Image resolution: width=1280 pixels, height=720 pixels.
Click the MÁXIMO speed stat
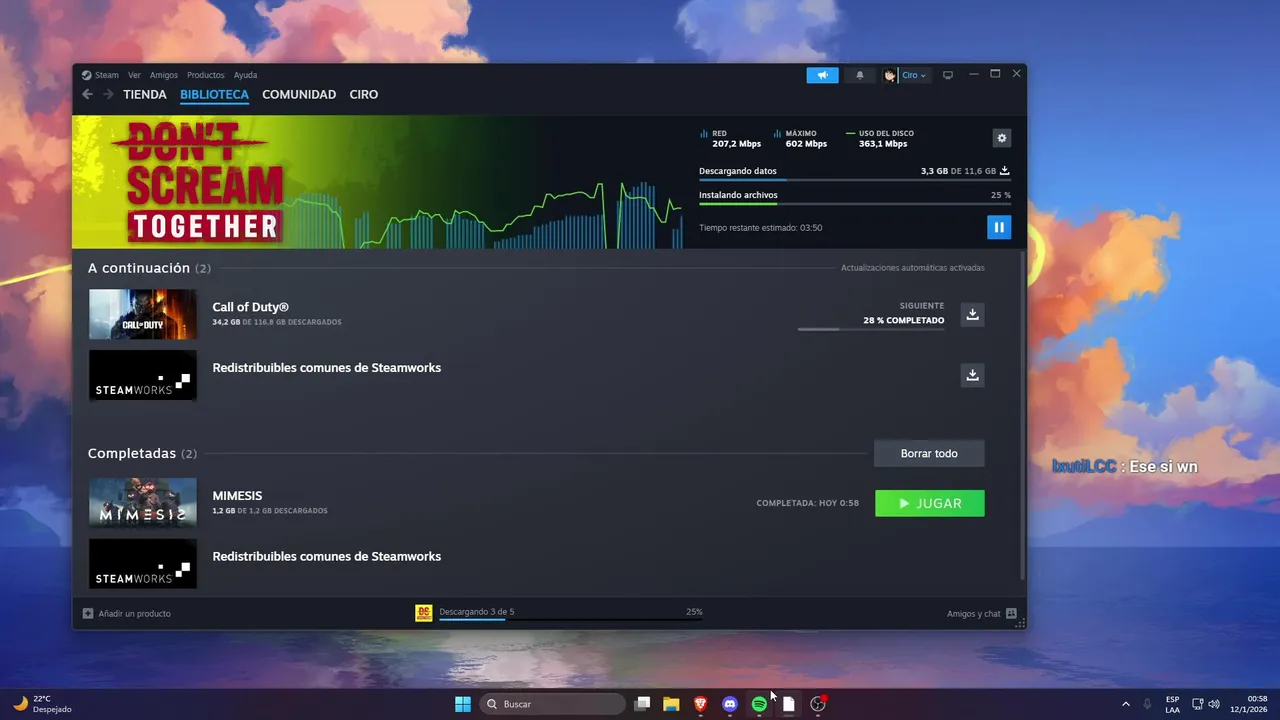tap(800, 138)
